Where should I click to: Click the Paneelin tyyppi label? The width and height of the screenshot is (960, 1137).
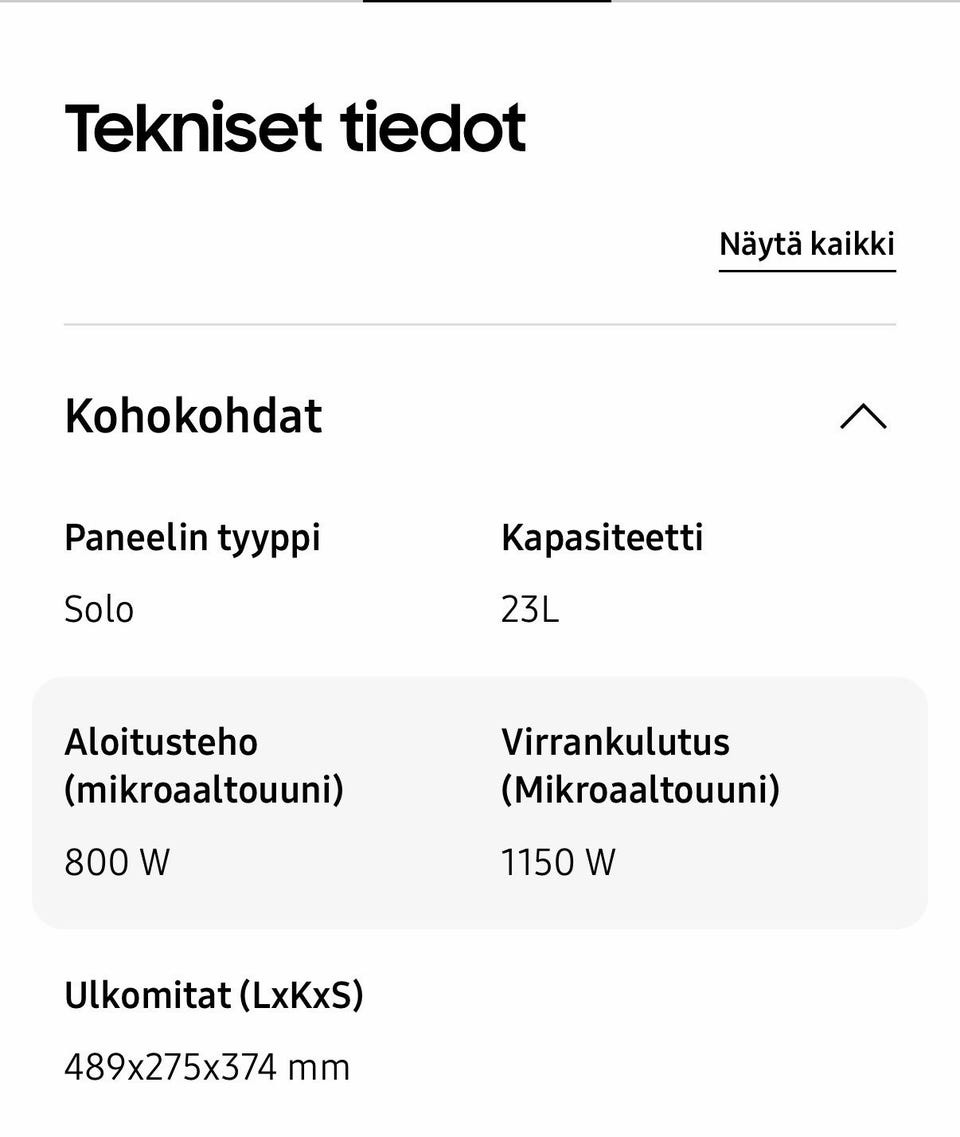(191, 538)
